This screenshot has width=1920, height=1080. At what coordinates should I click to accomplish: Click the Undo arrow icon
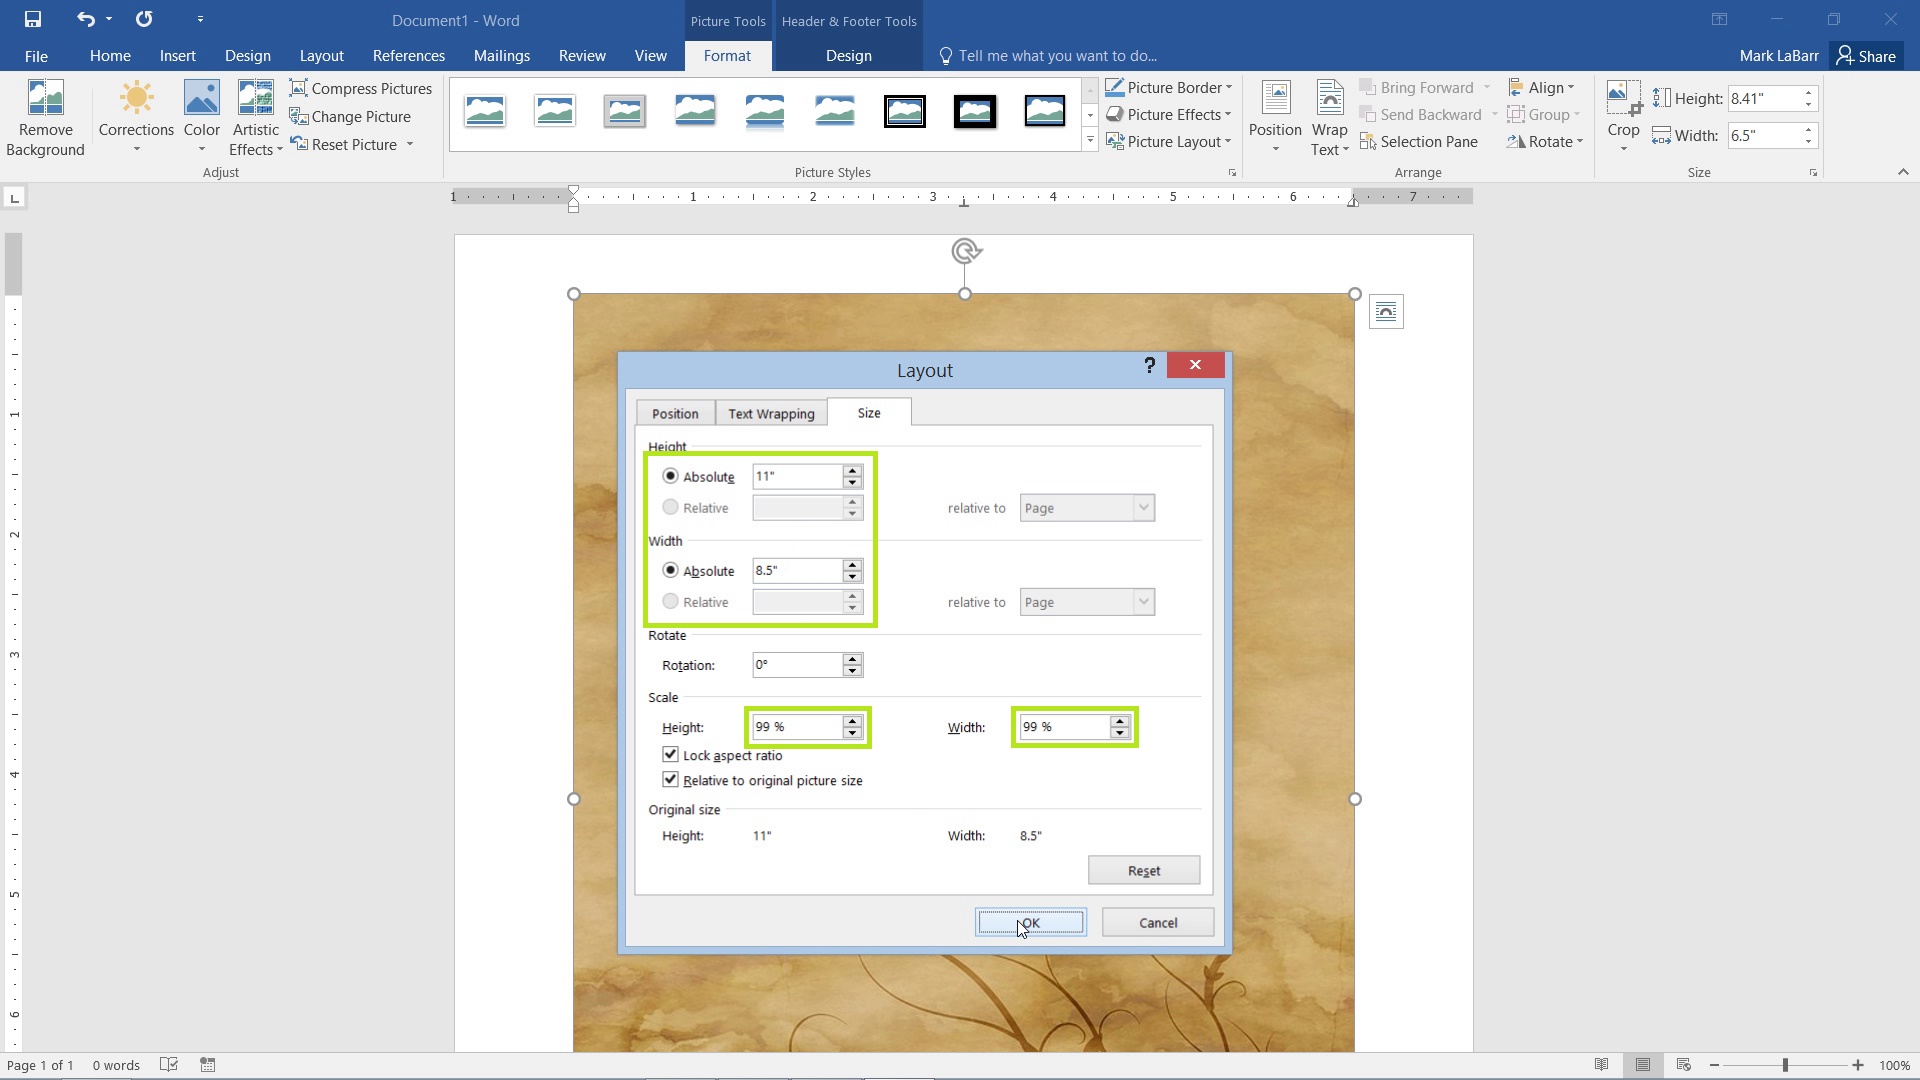[86, 19]
